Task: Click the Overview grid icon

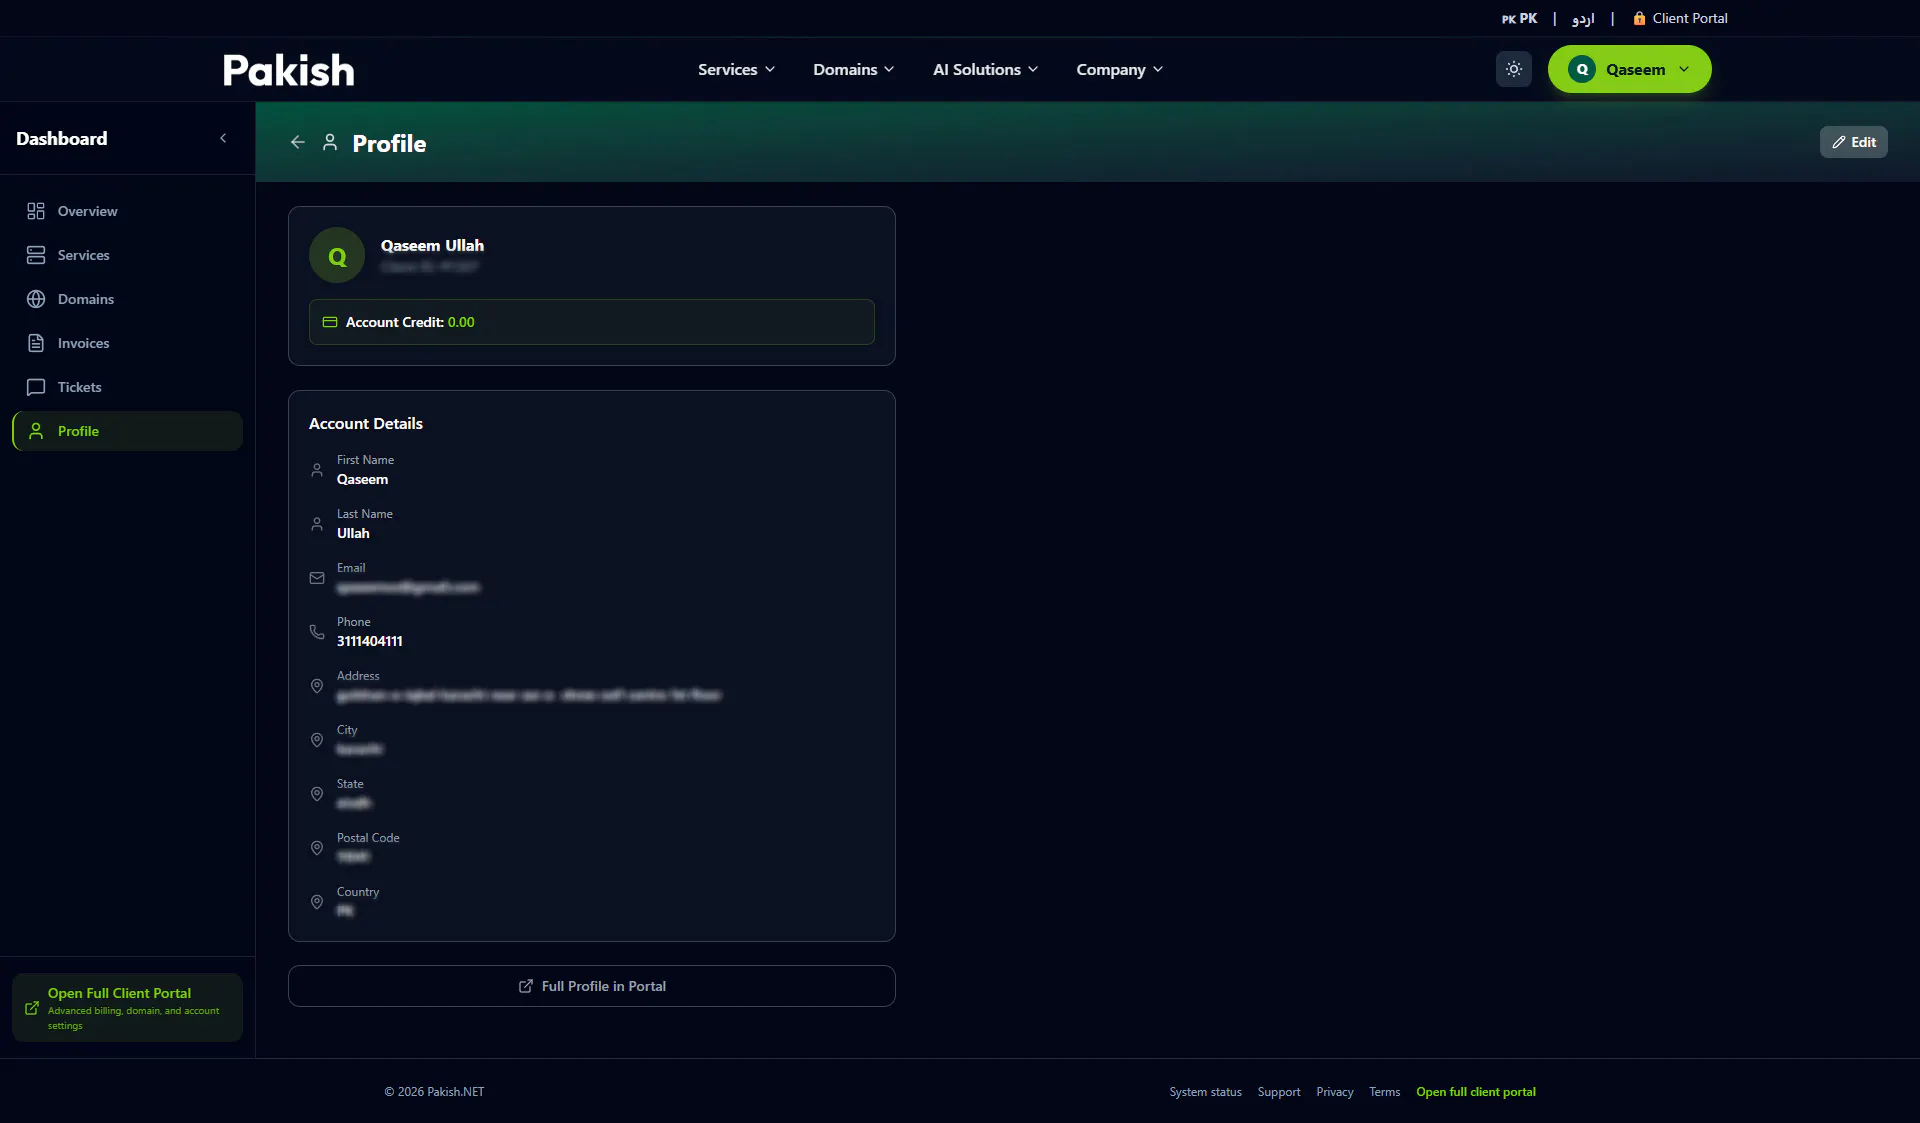Action: (36, 211)
